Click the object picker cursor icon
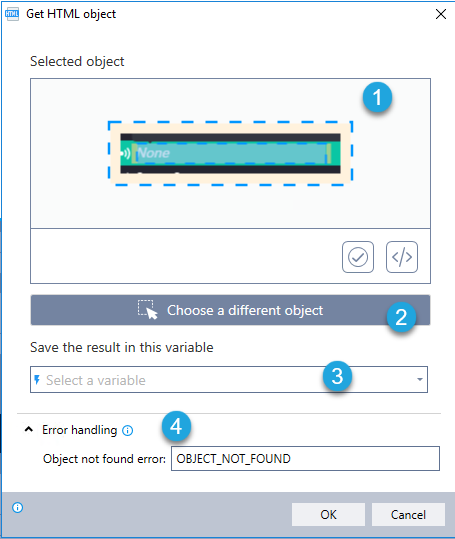455x539 pixels. (148, 310)
